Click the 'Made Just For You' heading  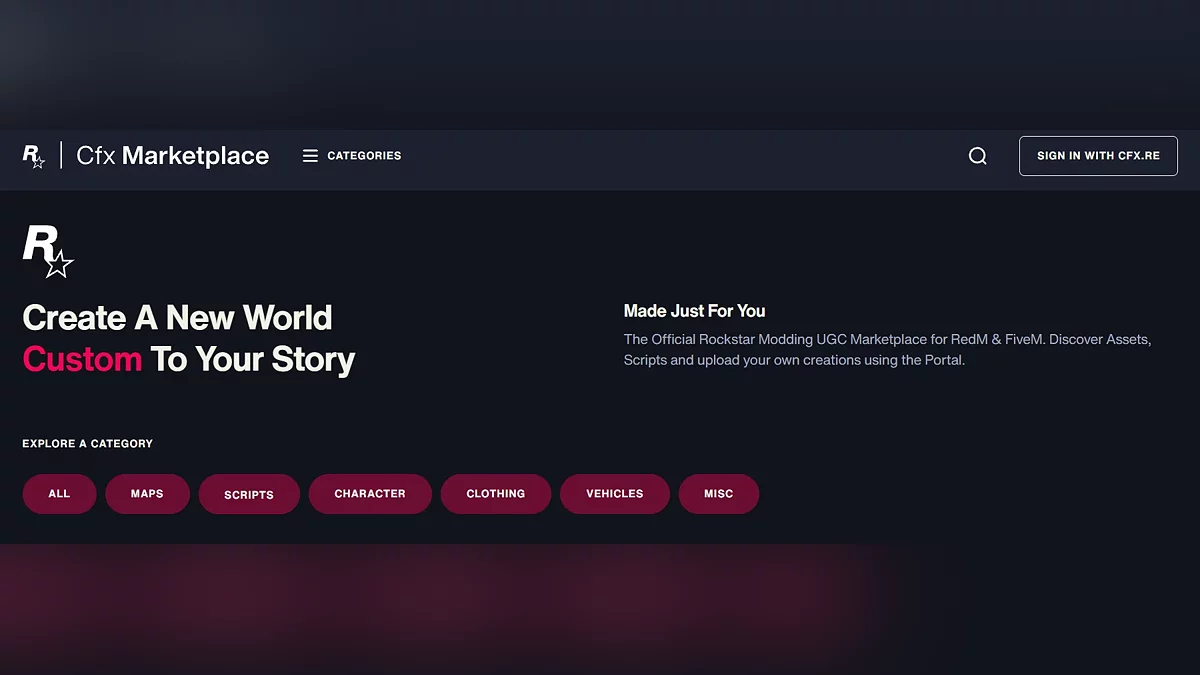[x=695, y=311]
